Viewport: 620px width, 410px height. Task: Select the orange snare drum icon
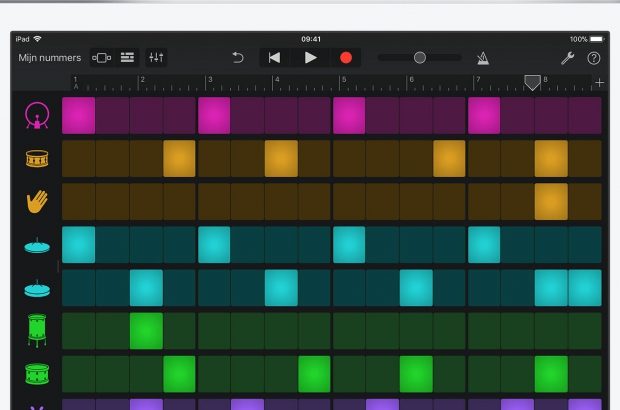37,159
